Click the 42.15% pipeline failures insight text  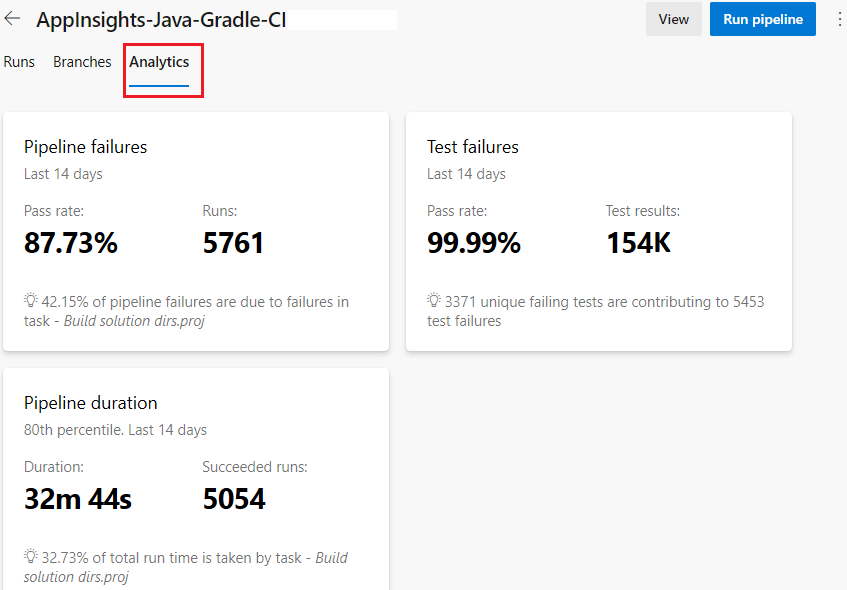coord(186,311)
